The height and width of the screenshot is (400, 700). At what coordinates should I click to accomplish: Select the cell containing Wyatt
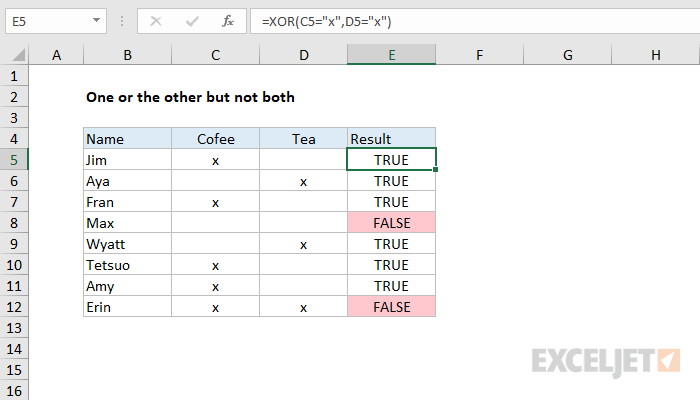coord(127,244)
